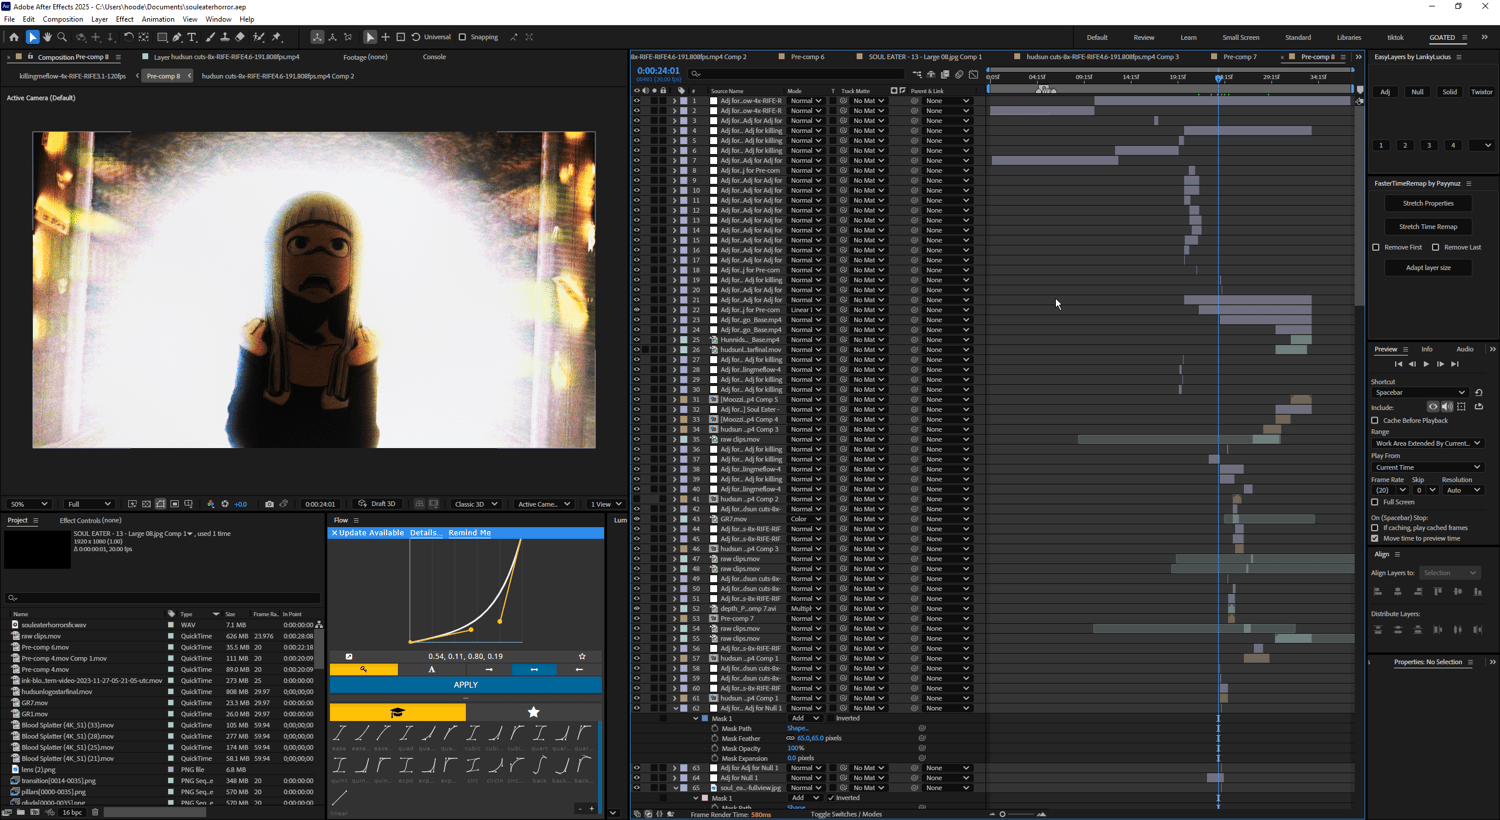Open the Composition menu
The width and height of the screenshot is (1500, 820).
[x=63, y=19]
